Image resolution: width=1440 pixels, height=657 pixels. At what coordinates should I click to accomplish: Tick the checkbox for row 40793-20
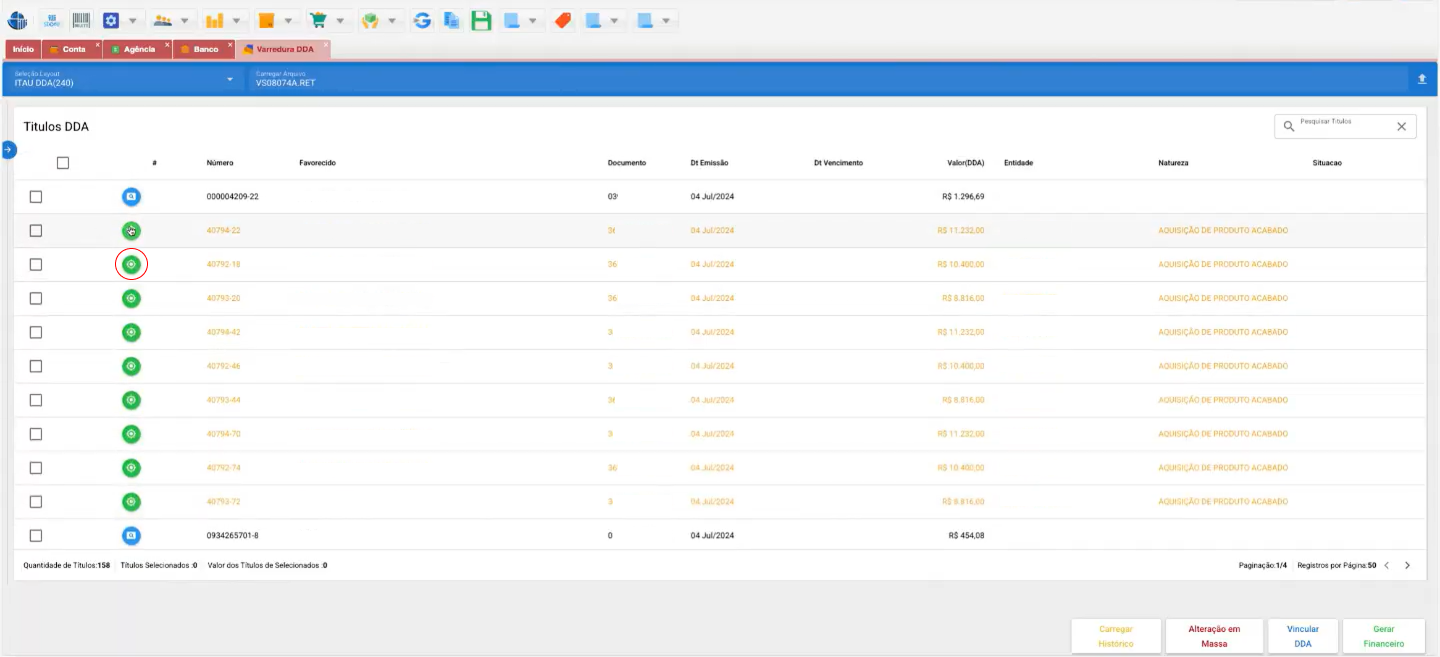tap(36, 298)
